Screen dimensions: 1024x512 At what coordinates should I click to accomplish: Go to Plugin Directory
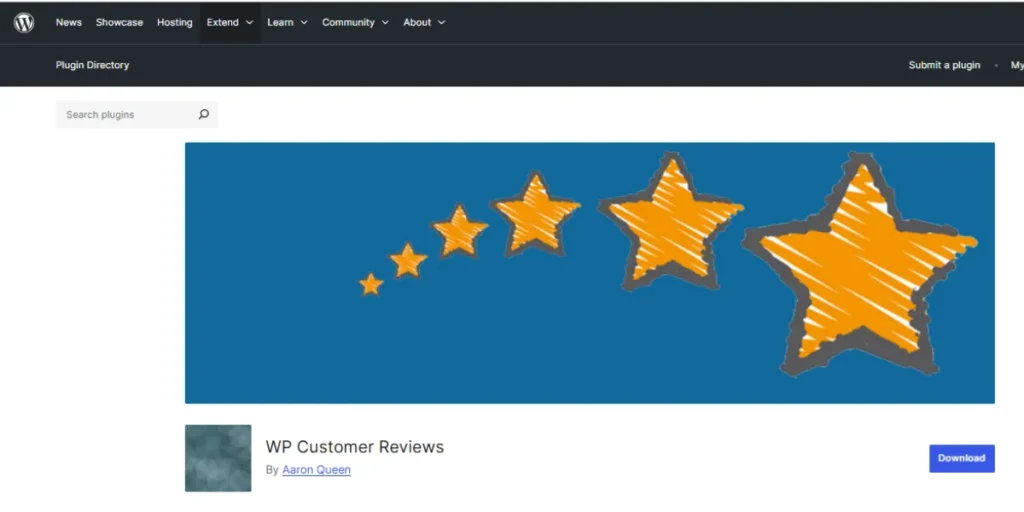pos(92,65)
